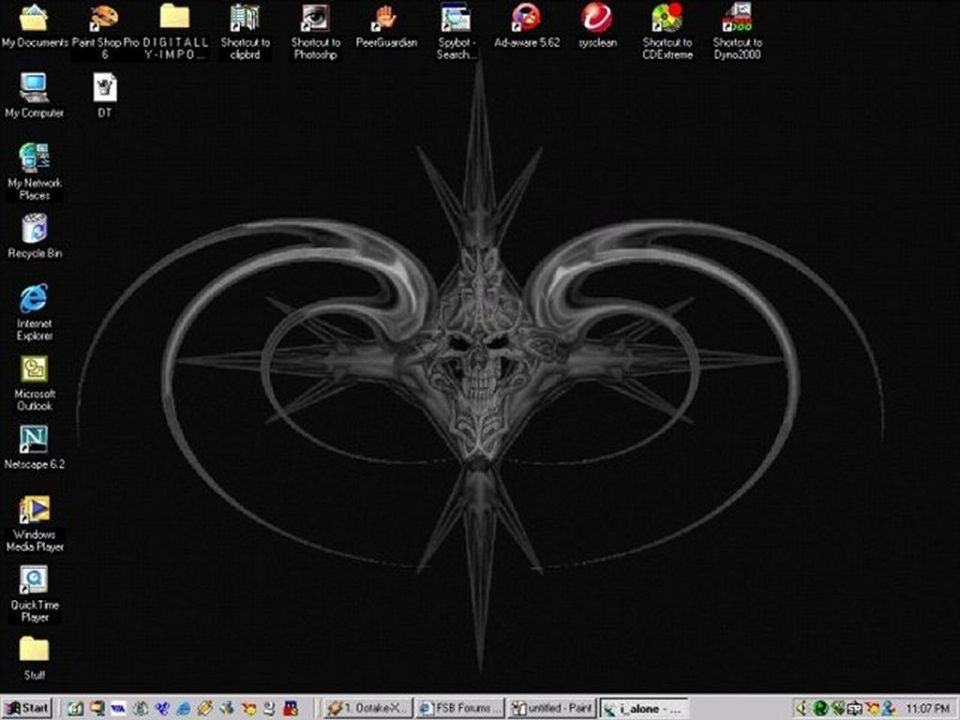The width and height of the screenshot is (960, 720).
Task: Launch the Microsoft Outlook desktop icon
Action: click(34, 383)
